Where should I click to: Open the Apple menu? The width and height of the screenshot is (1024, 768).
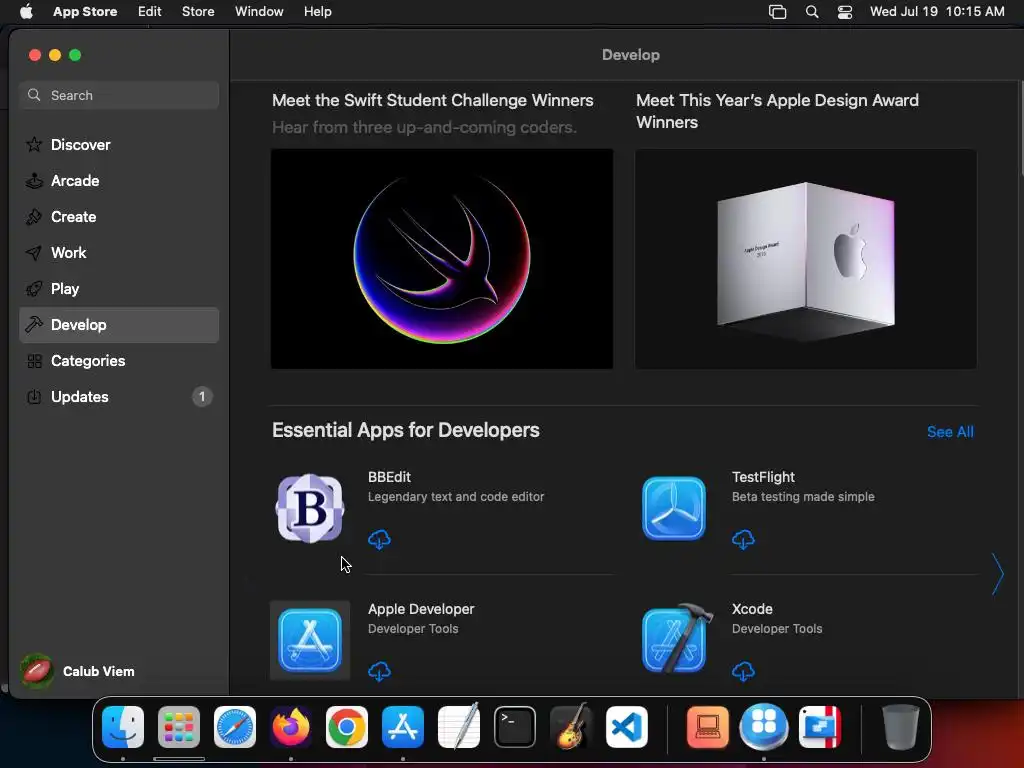tap(26, 12)
